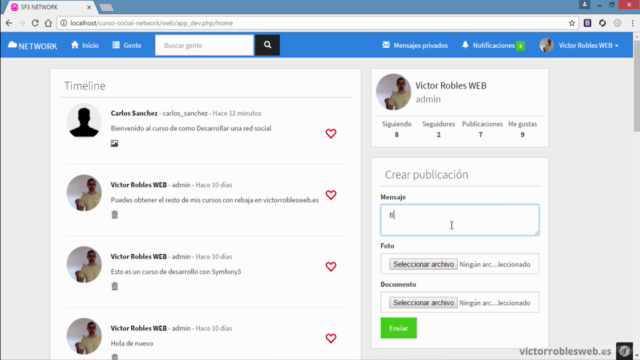The image size is (640, 360).
Task: Click Carlos Sanchez name in timeline
Action: point(134,113)
